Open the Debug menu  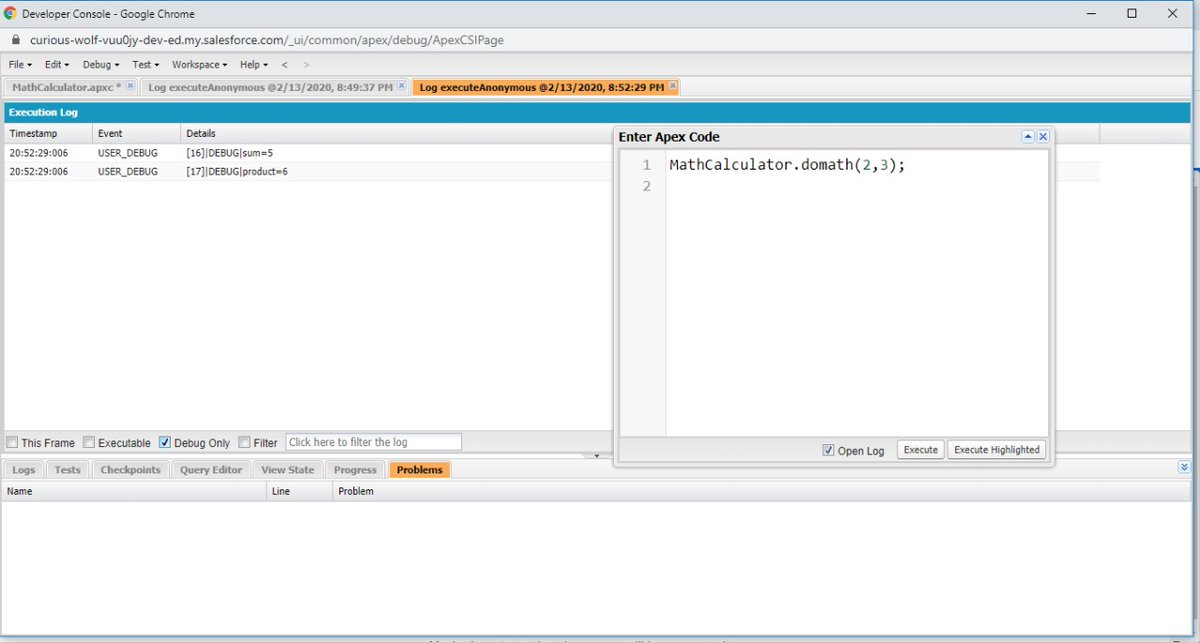coord(101,65)
